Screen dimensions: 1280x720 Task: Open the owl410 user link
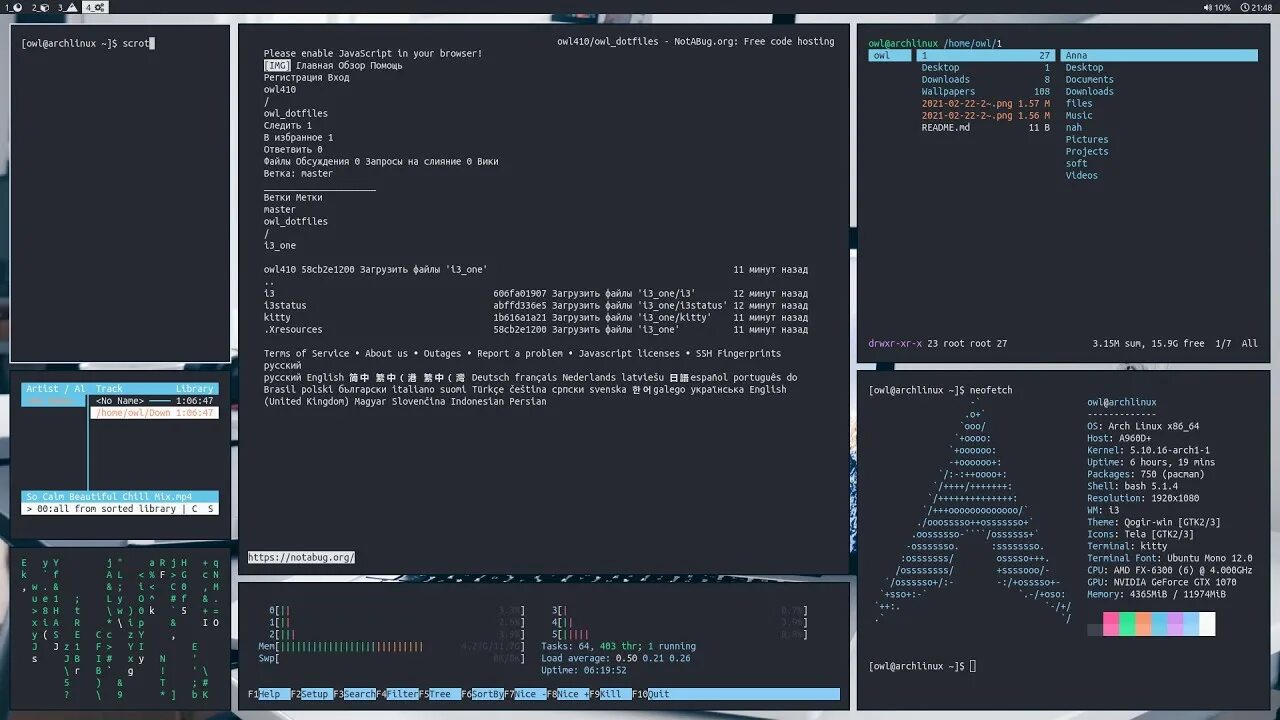tap(280, 89)
